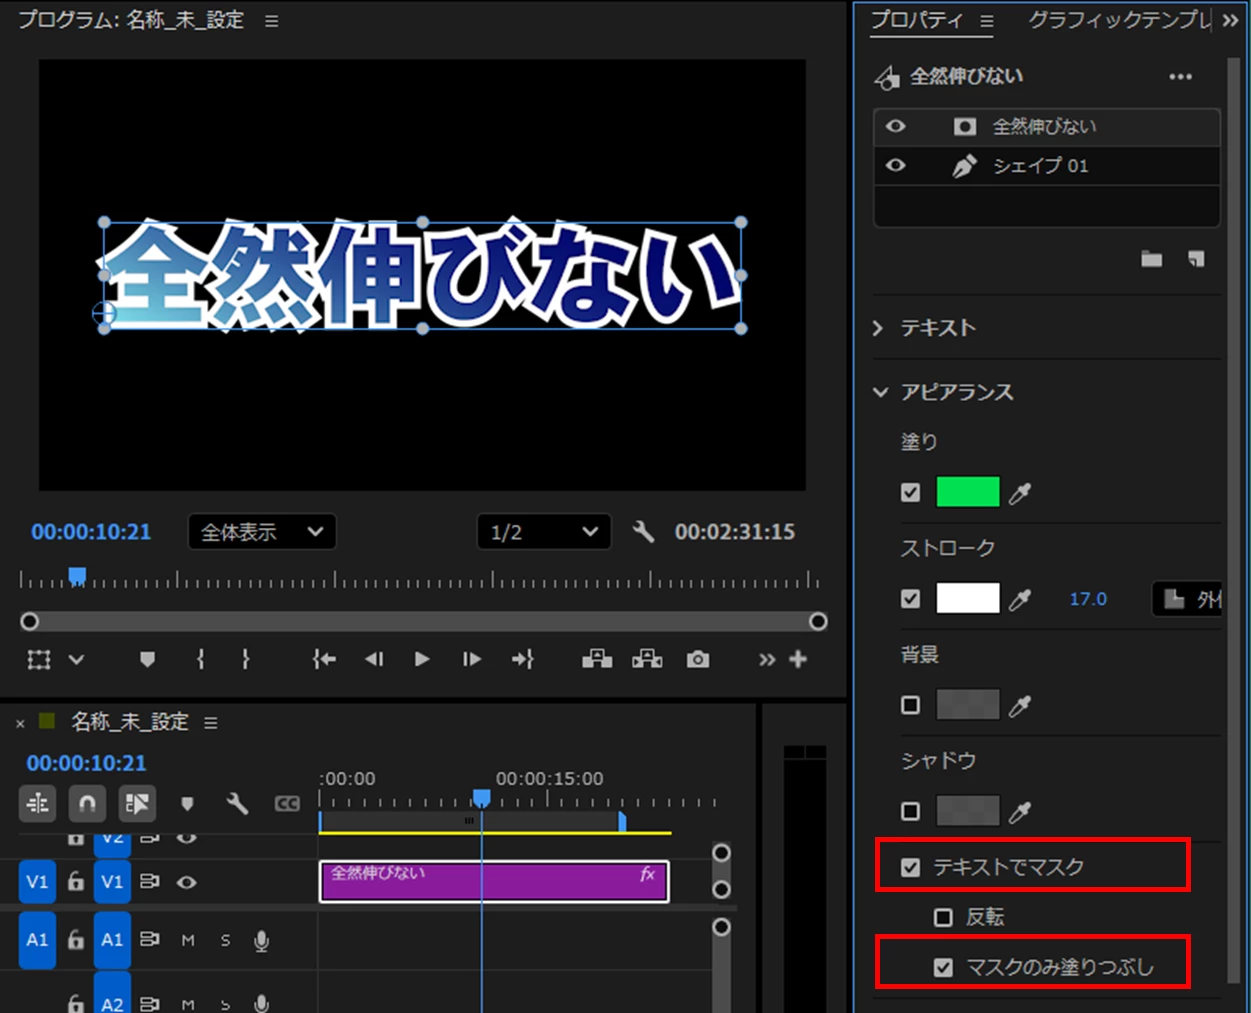Go to In point in Program monitor
The height and width of the screenshot is (1013, 1251).
coord(324,659)
